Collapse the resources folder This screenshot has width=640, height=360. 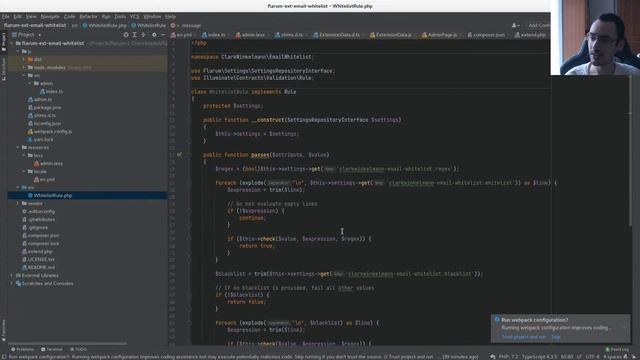coord(18,147)
